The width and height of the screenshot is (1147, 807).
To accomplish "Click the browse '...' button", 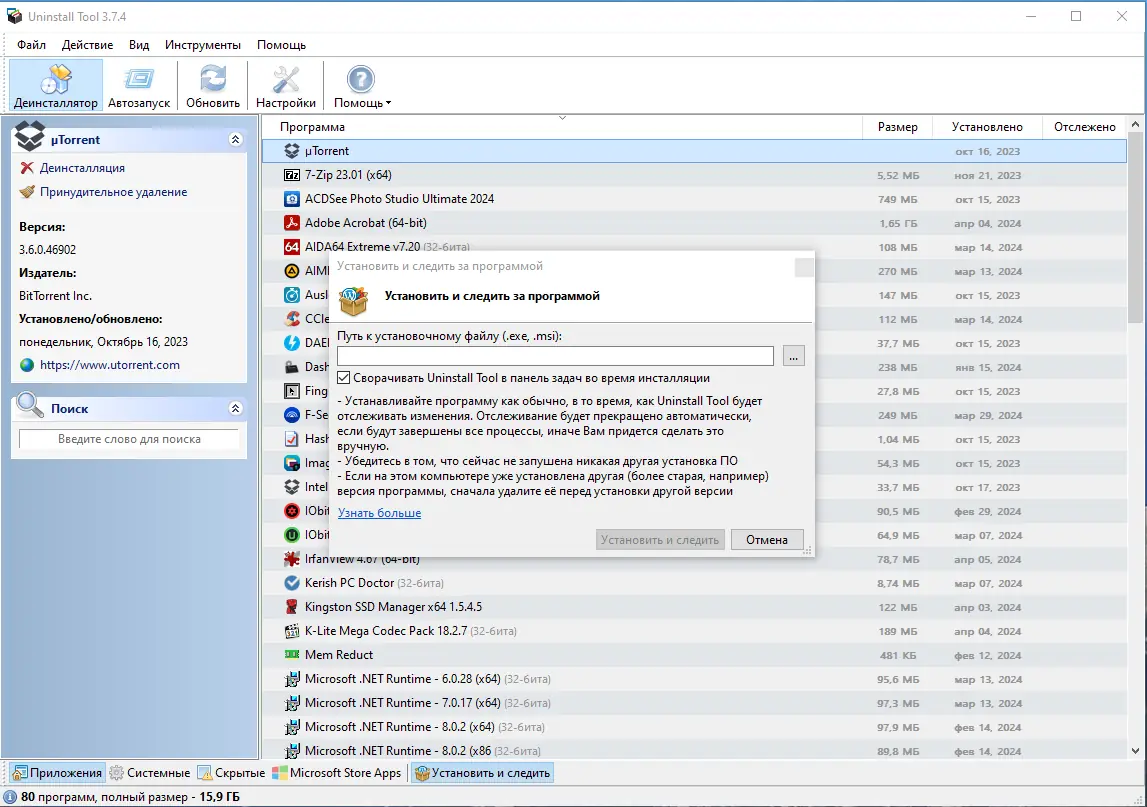I will pos(794,356).
